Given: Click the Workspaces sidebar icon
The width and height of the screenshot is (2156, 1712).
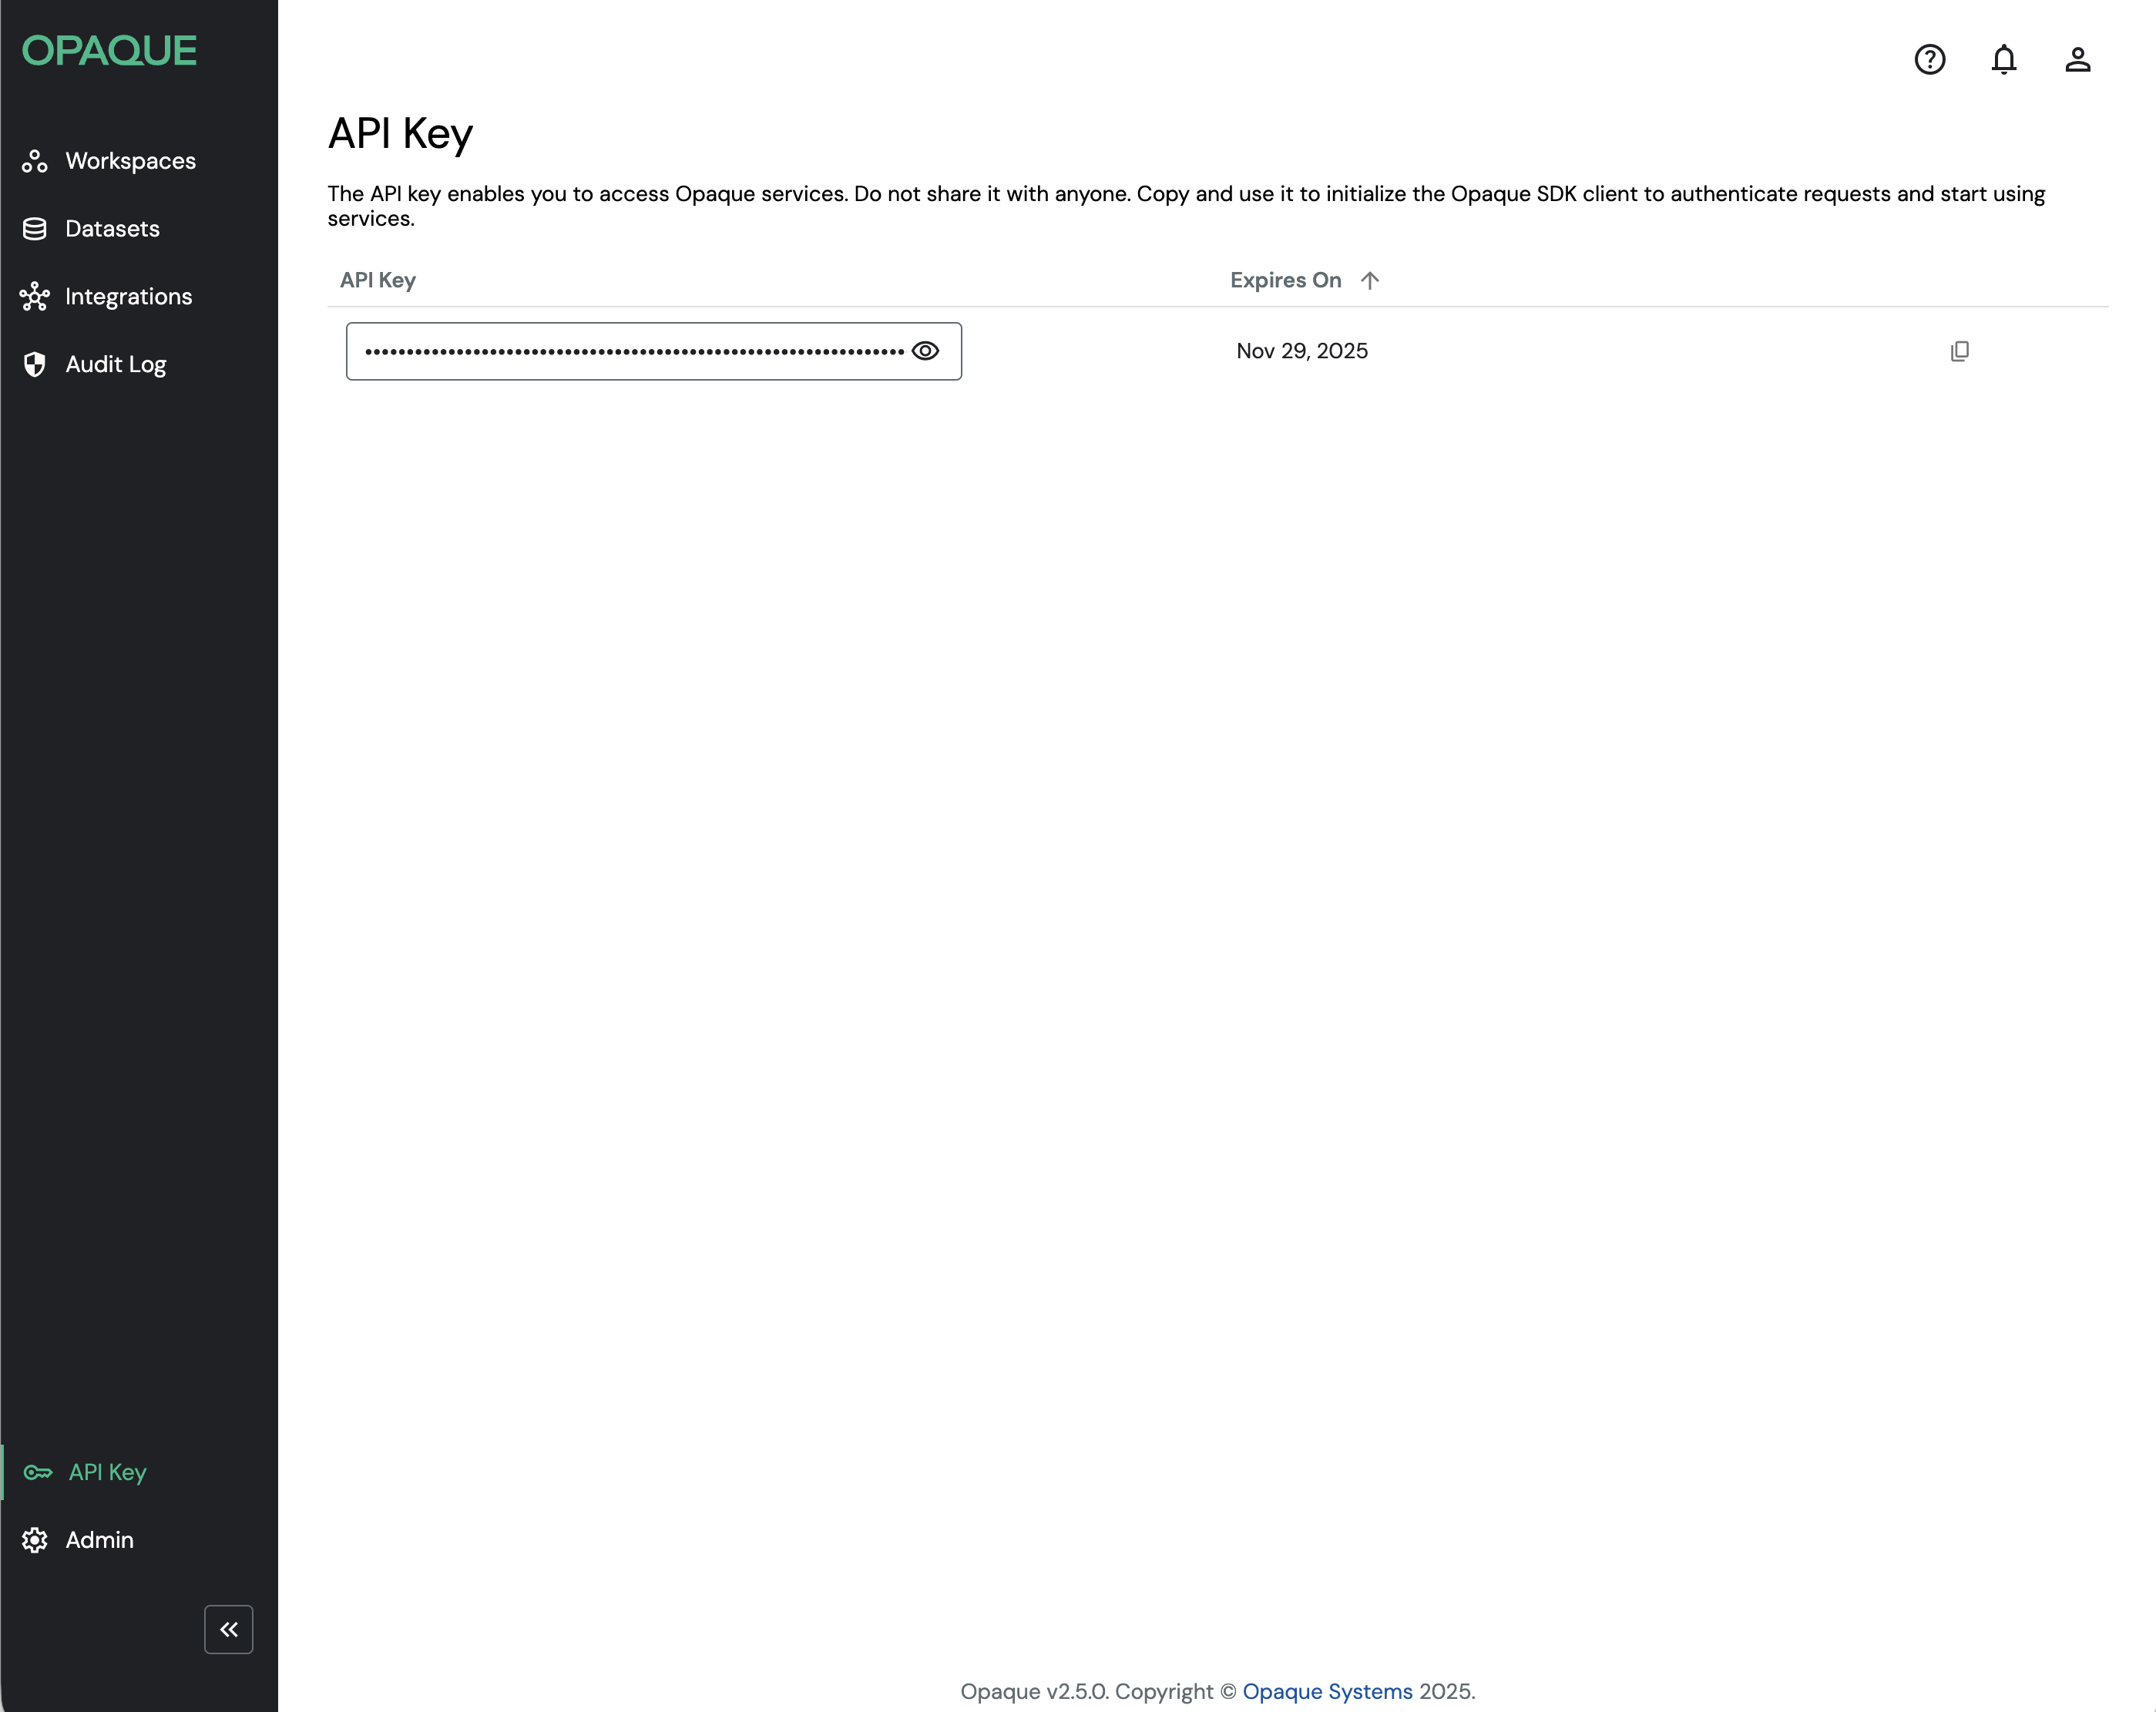Looking at the screenshot, I should click(35, 161).
